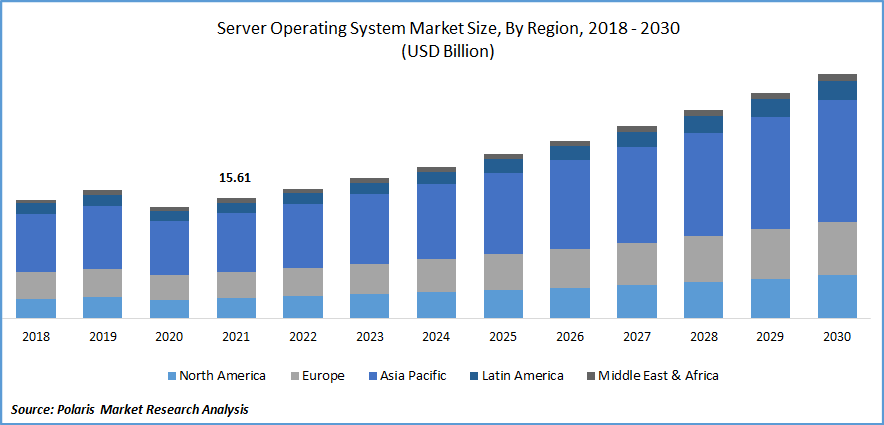Click the North America legend color swatch
Viewport: 884px width, 425px height.
coord(172,375)
